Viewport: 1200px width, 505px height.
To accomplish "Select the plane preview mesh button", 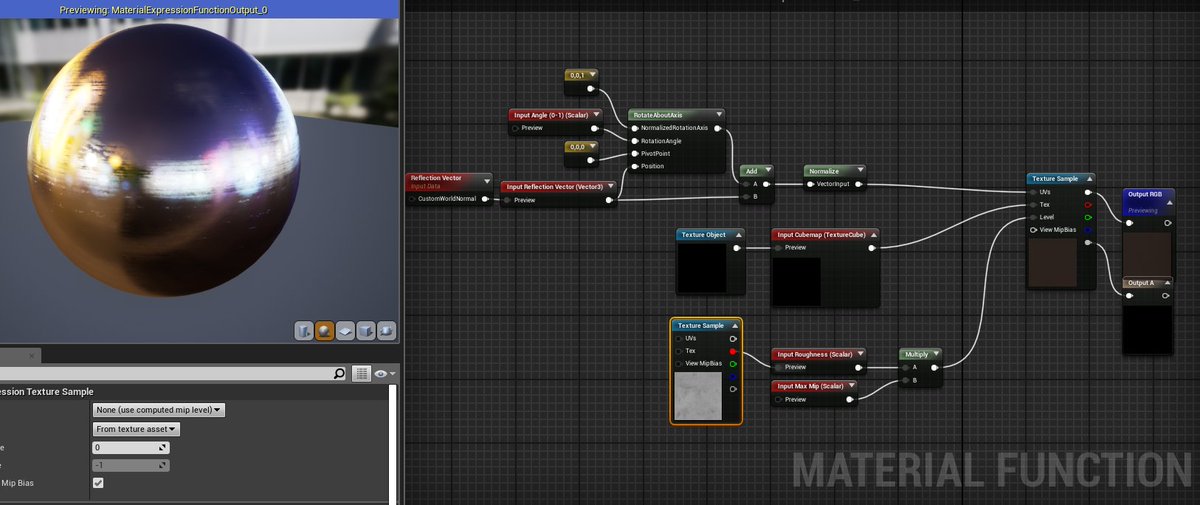I will (x=345, y=331).
